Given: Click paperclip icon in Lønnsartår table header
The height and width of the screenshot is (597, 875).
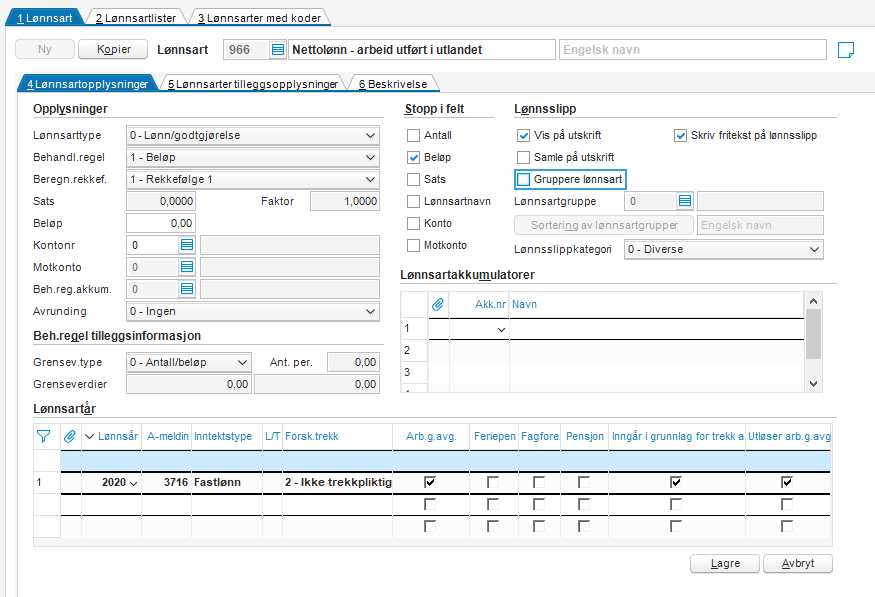Looking at the screenshot, I should point(70,436).
